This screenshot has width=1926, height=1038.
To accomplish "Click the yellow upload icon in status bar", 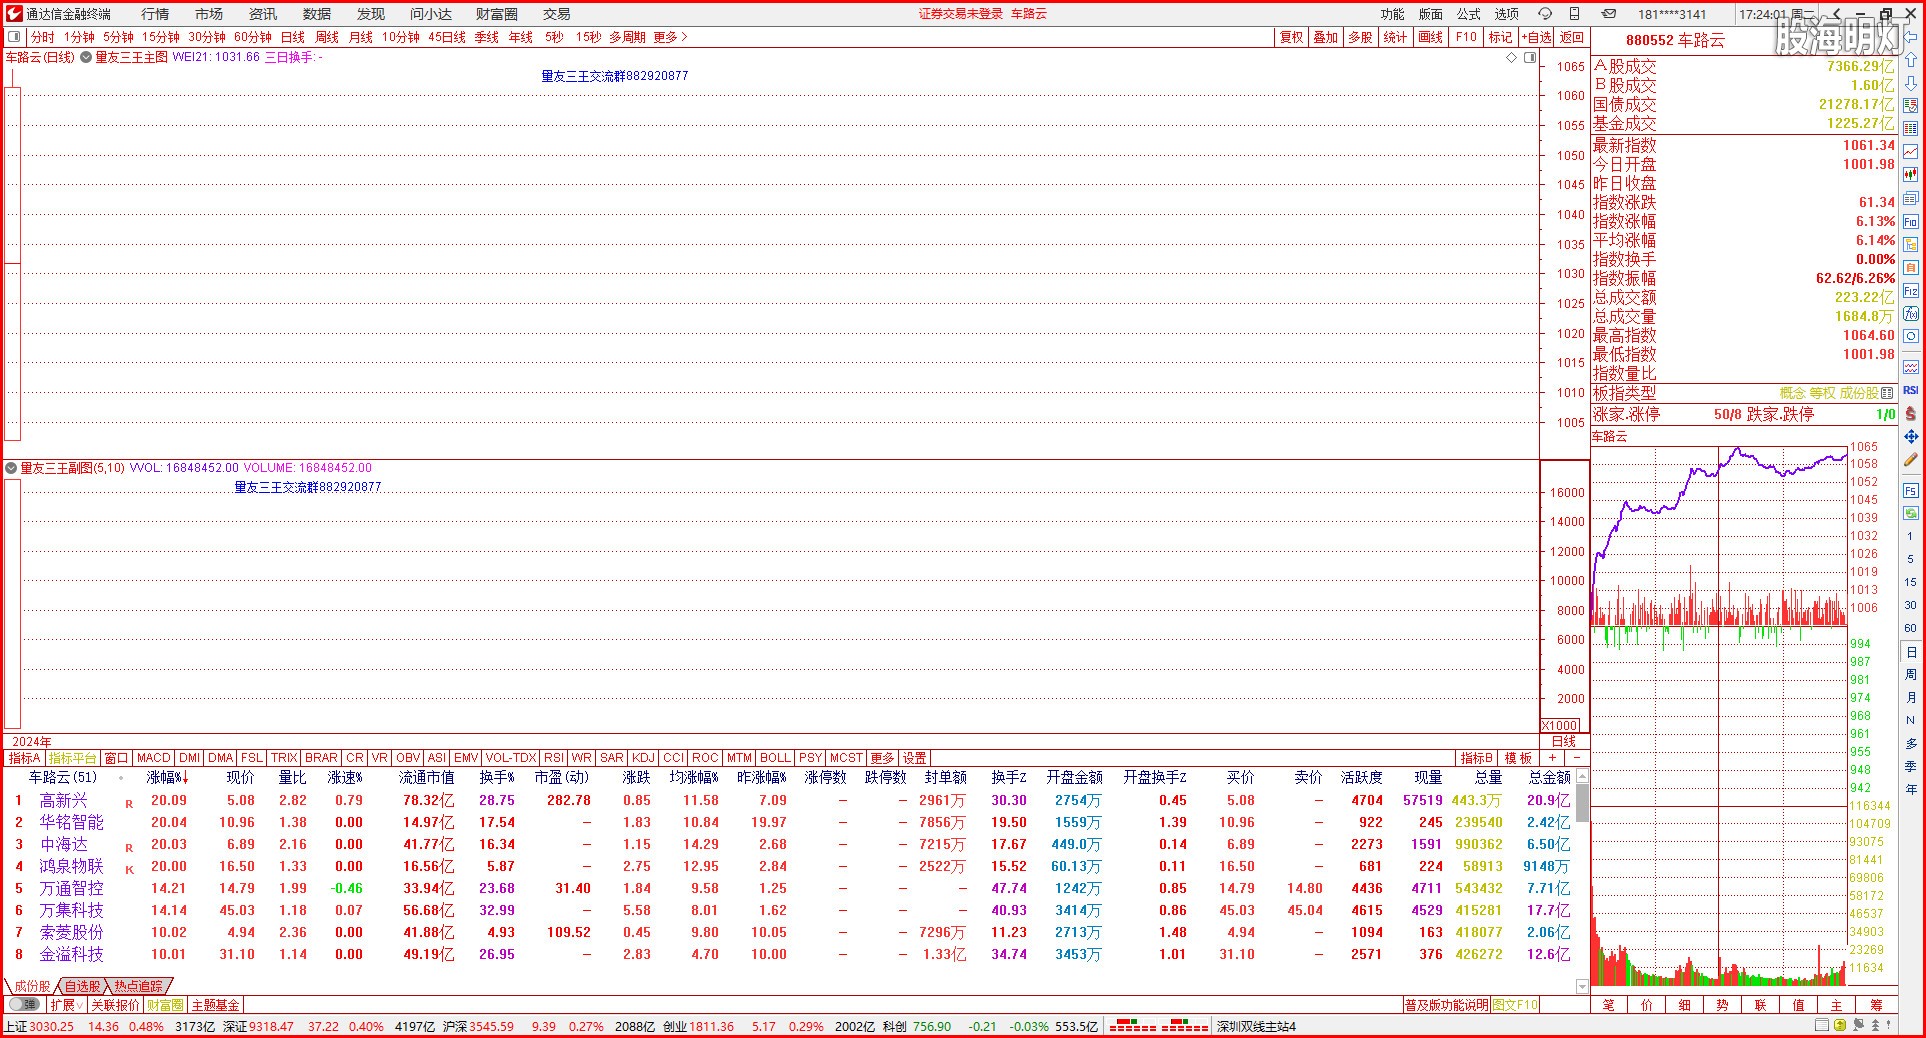I will [1838, 1026].
